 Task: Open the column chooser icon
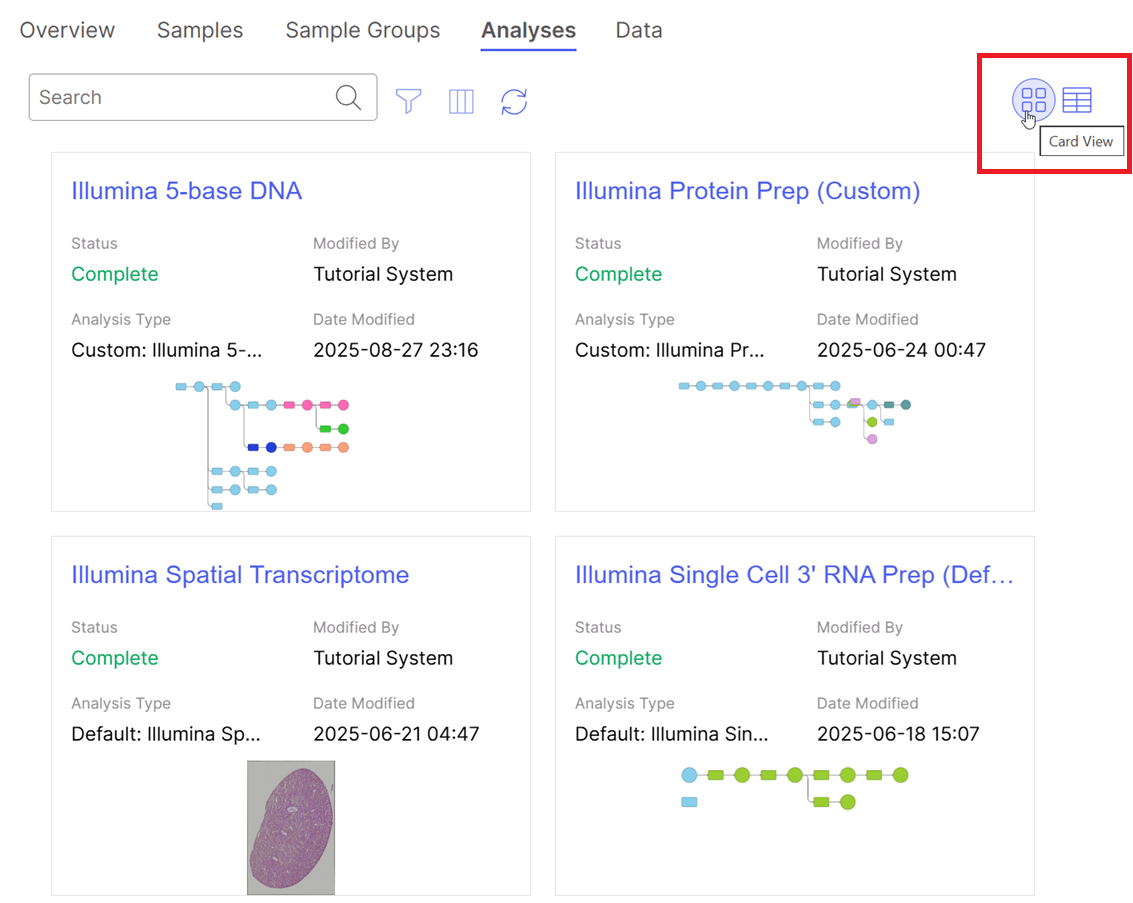tap(461, 101)
